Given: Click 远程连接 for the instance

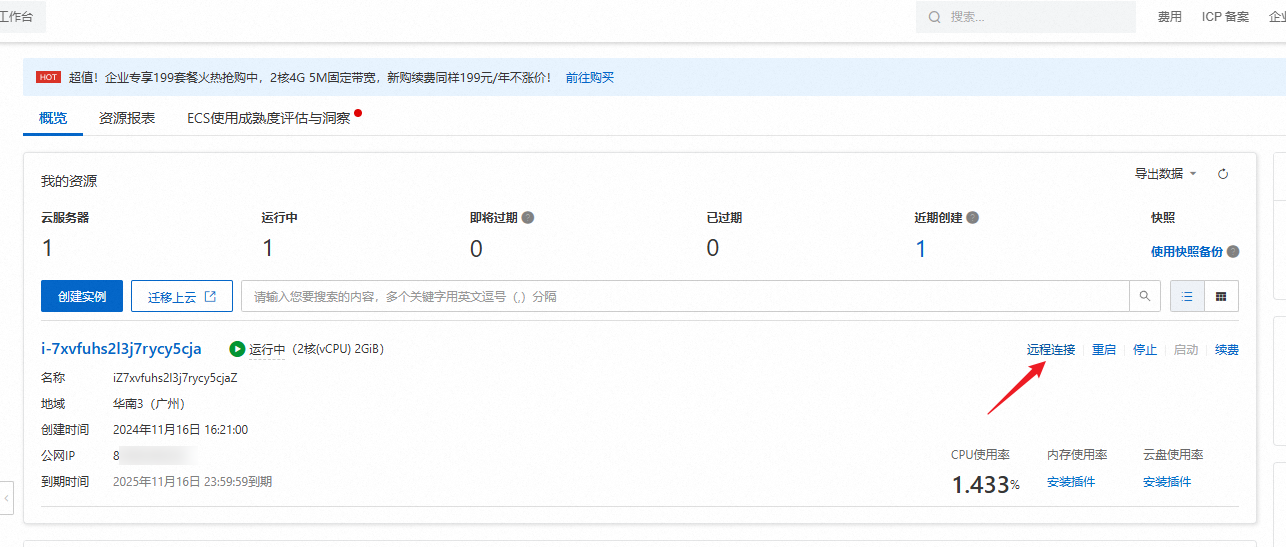Looking at the screenshot, I should [1051, 350].
